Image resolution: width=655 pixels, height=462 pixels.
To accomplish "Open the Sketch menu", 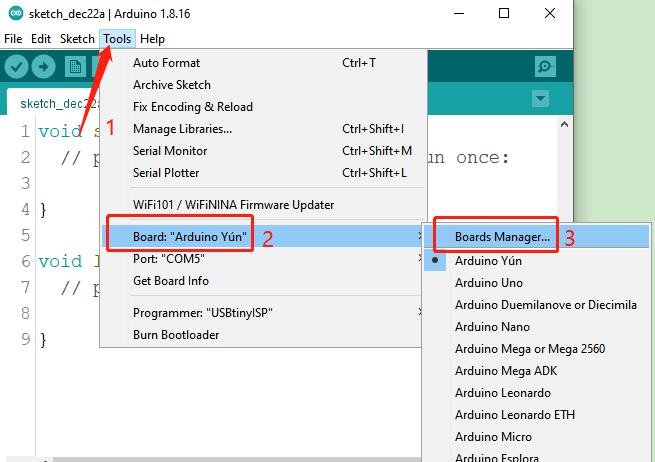I will pos(77,39).
